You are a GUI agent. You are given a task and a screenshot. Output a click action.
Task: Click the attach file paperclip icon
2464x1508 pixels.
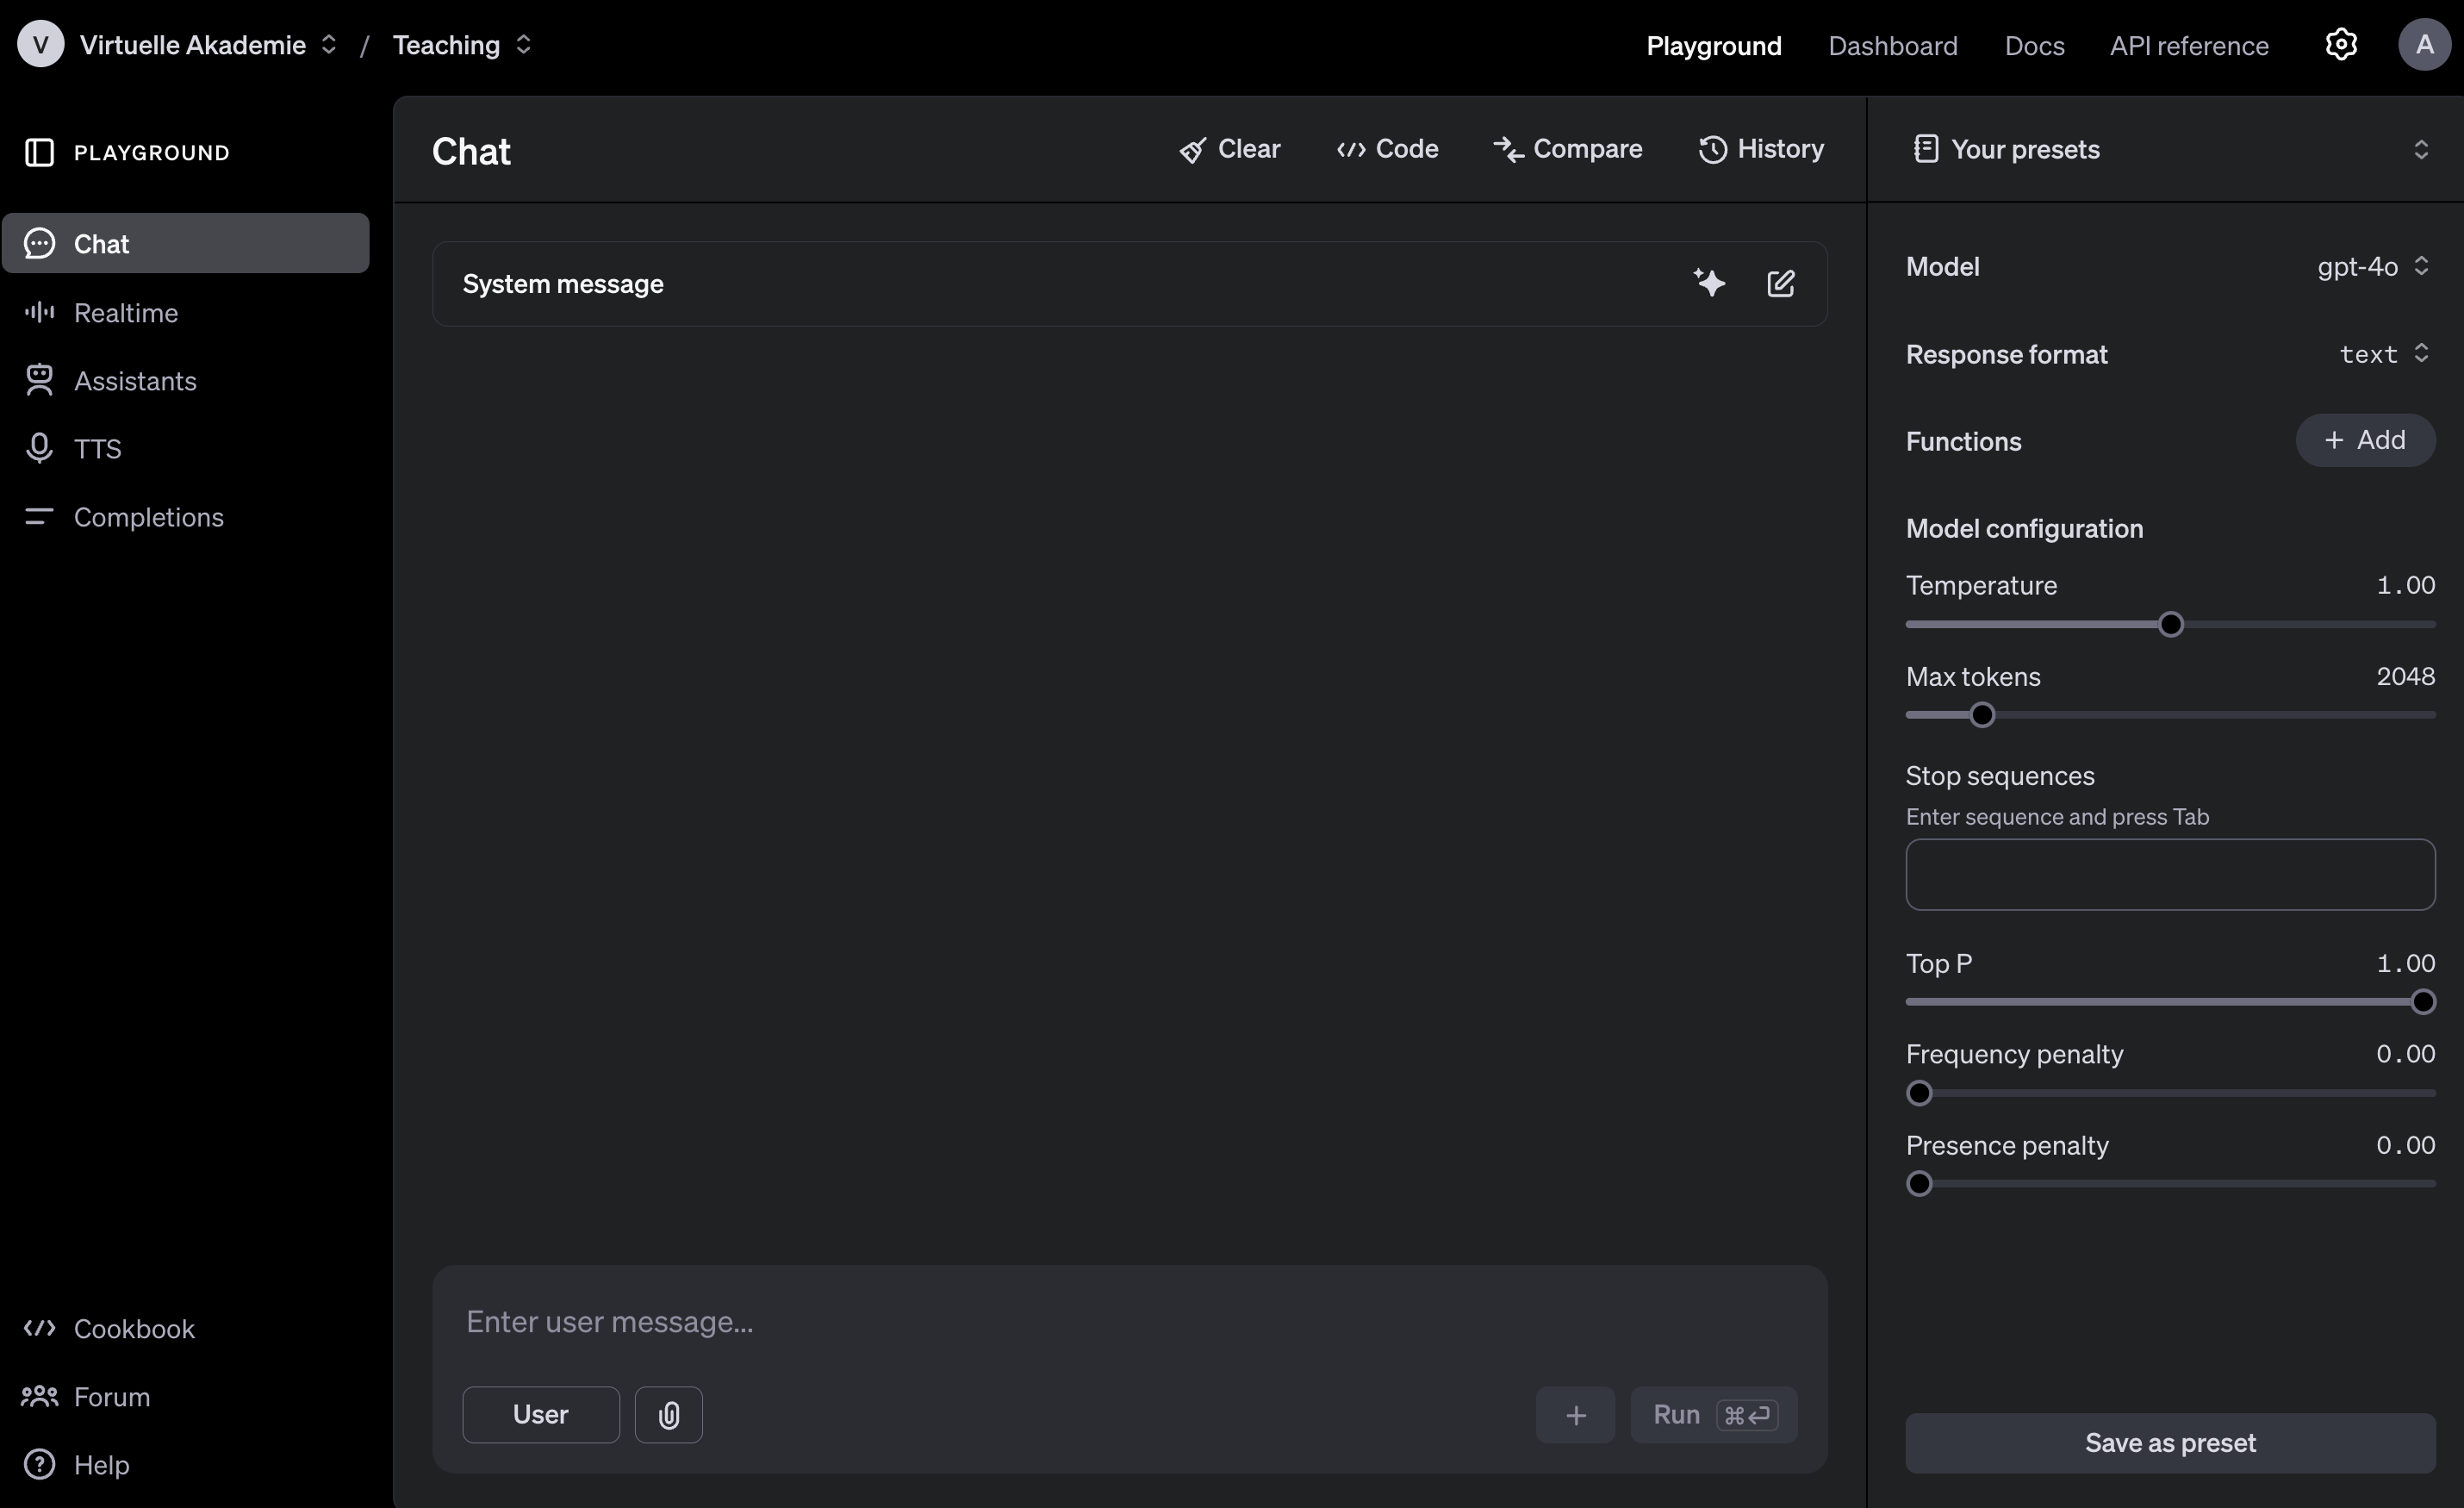pyautogui.click(x=668, y=1414)
